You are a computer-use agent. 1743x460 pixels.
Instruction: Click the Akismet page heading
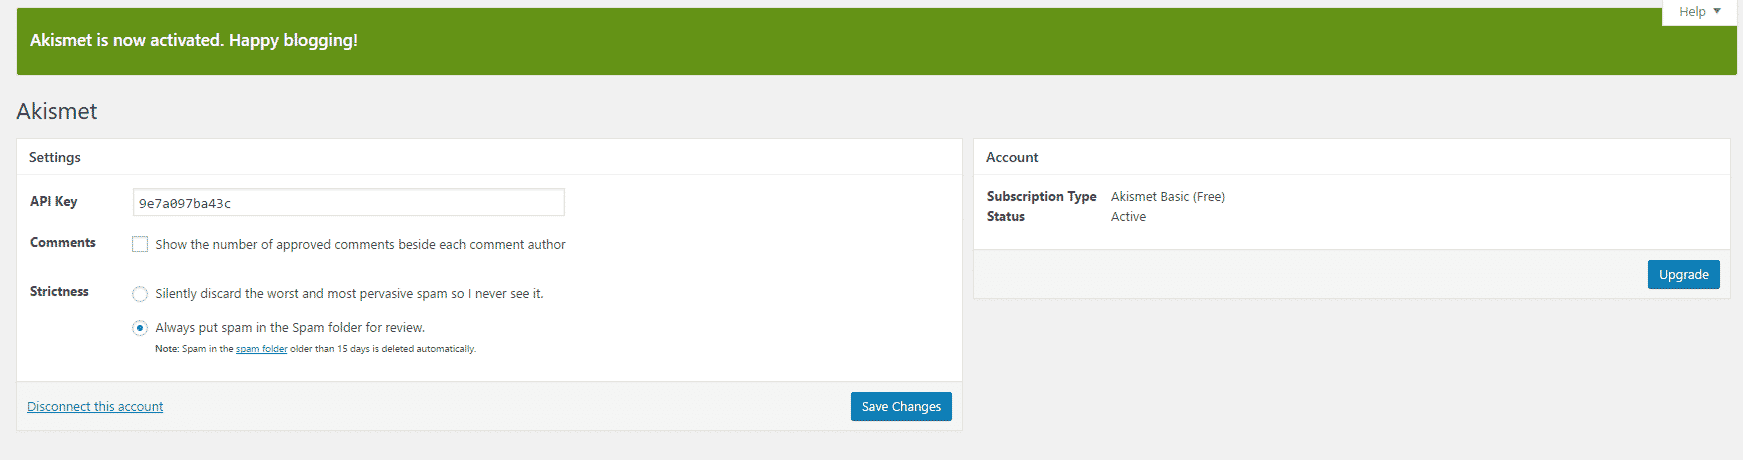click(x=57, y=111)
